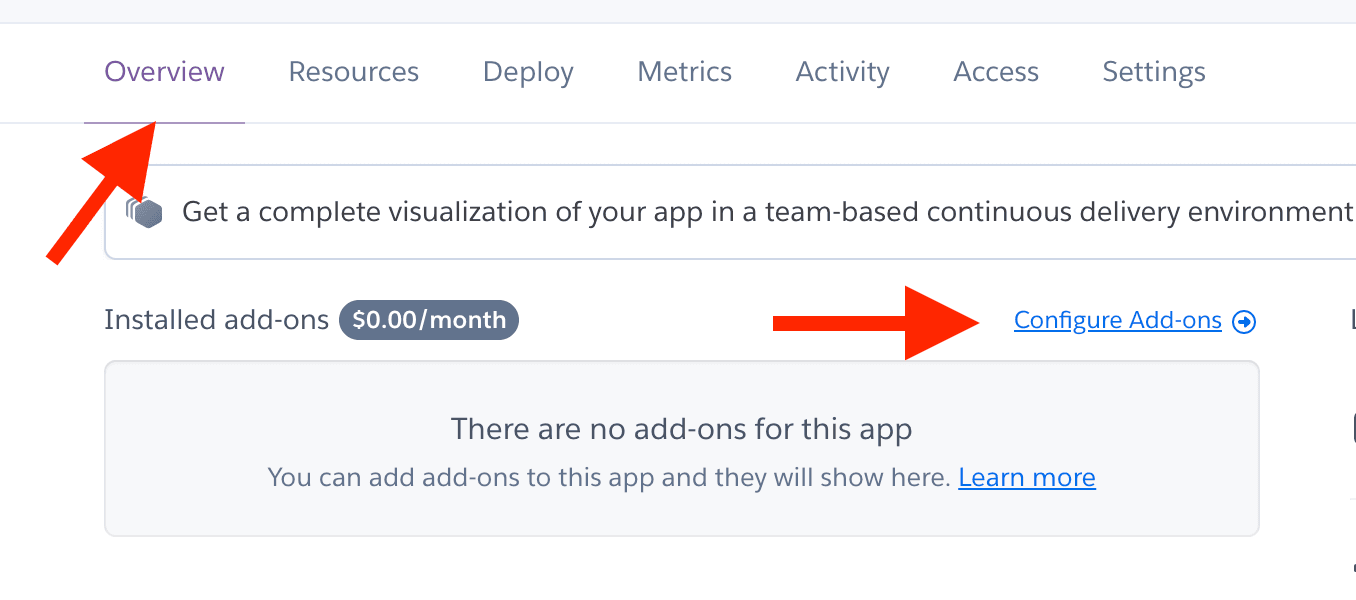Click the continuous delivery banner text

[766, 212]
